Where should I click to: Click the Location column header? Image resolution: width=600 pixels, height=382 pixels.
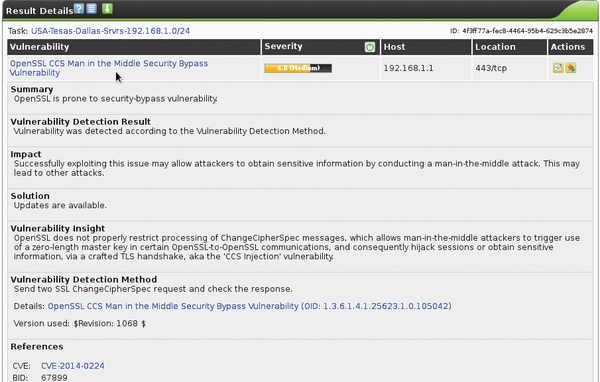point(510,47)
